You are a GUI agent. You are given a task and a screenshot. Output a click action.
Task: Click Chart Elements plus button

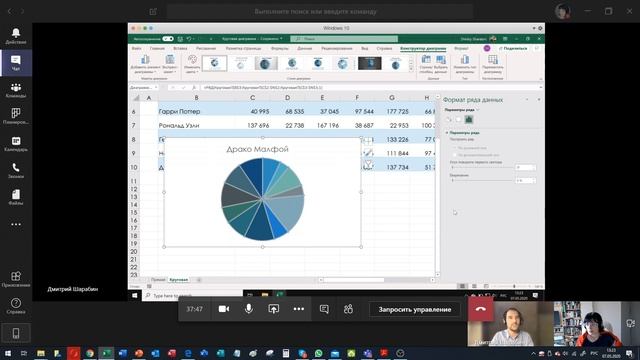pyautogui.click(x=368, y=141)
